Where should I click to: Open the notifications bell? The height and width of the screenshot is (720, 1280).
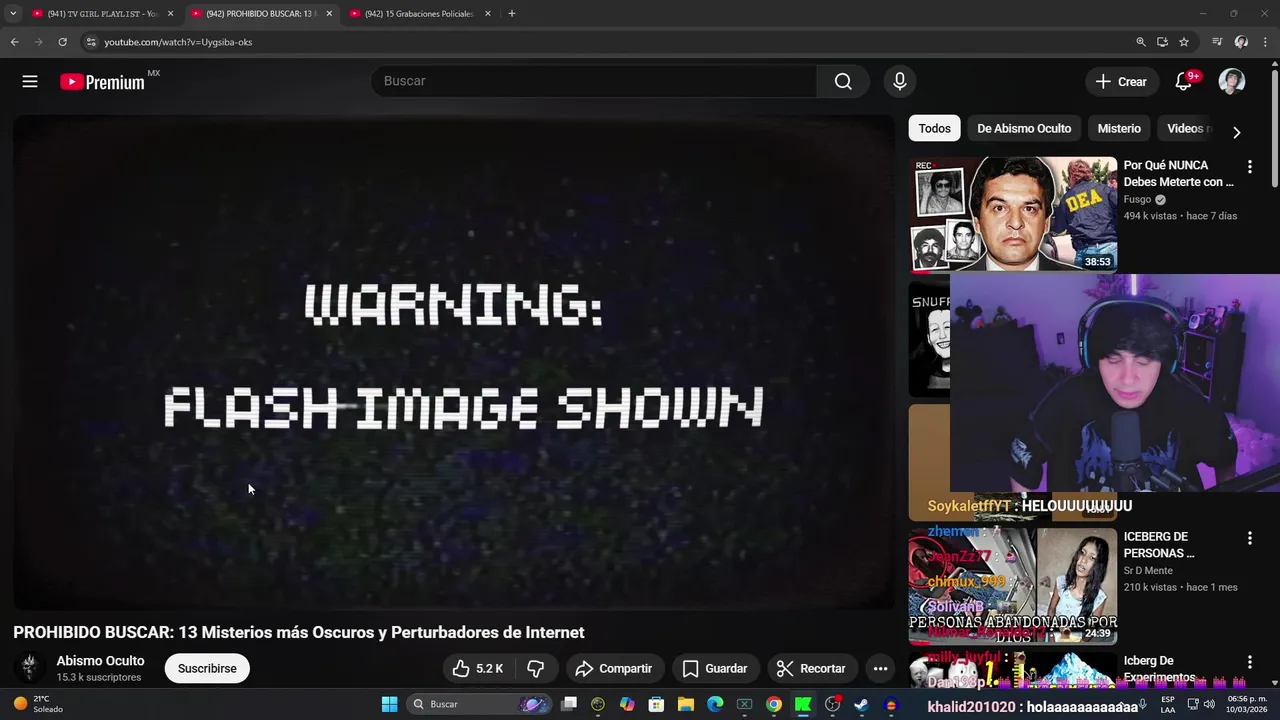(1184, 82)
